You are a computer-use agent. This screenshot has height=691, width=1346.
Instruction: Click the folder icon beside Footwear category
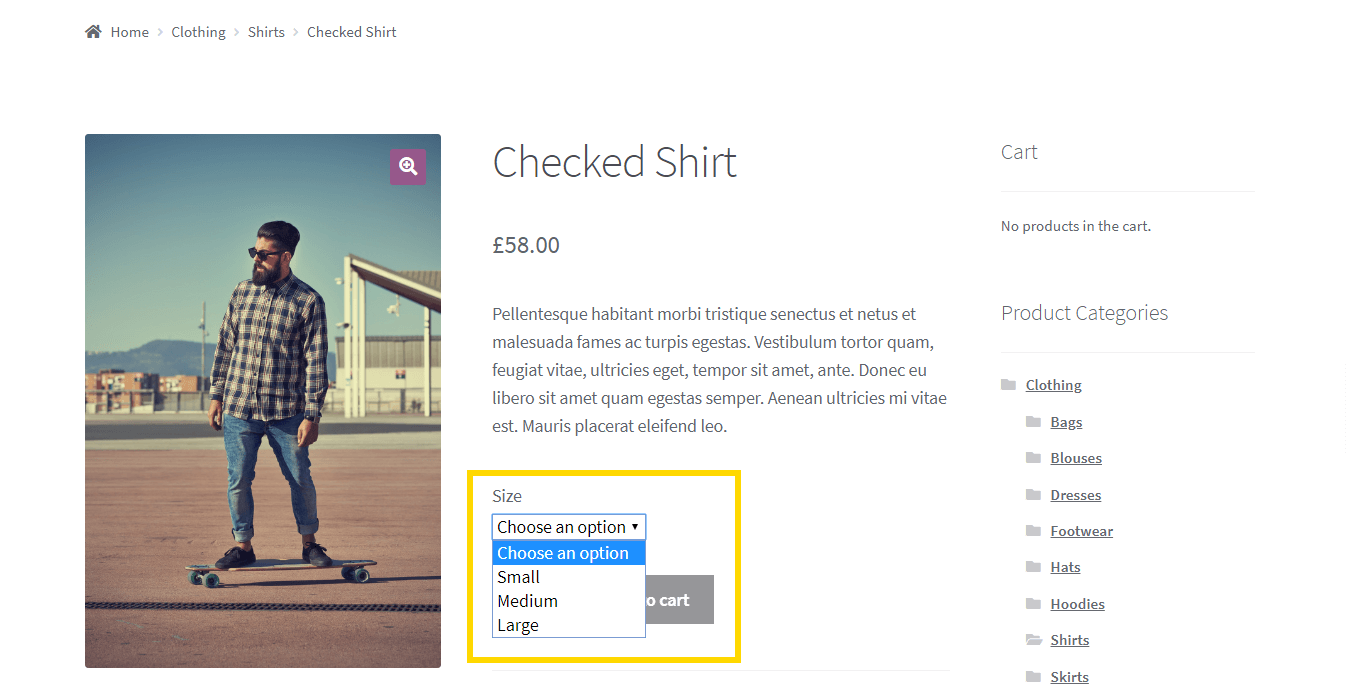click(x=1034, y=530)
